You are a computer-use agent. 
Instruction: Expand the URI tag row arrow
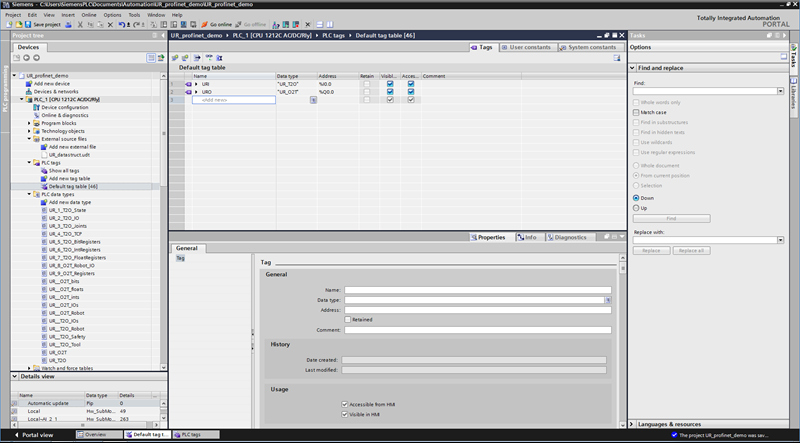tap(196, 83)
